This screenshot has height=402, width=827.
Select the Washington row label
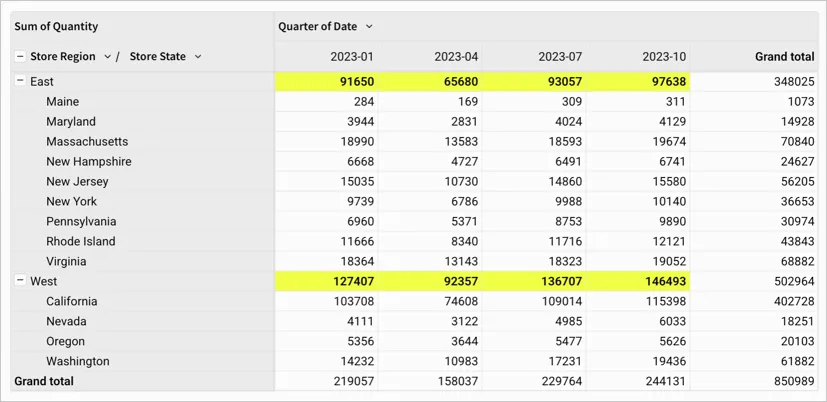point(78,361)
